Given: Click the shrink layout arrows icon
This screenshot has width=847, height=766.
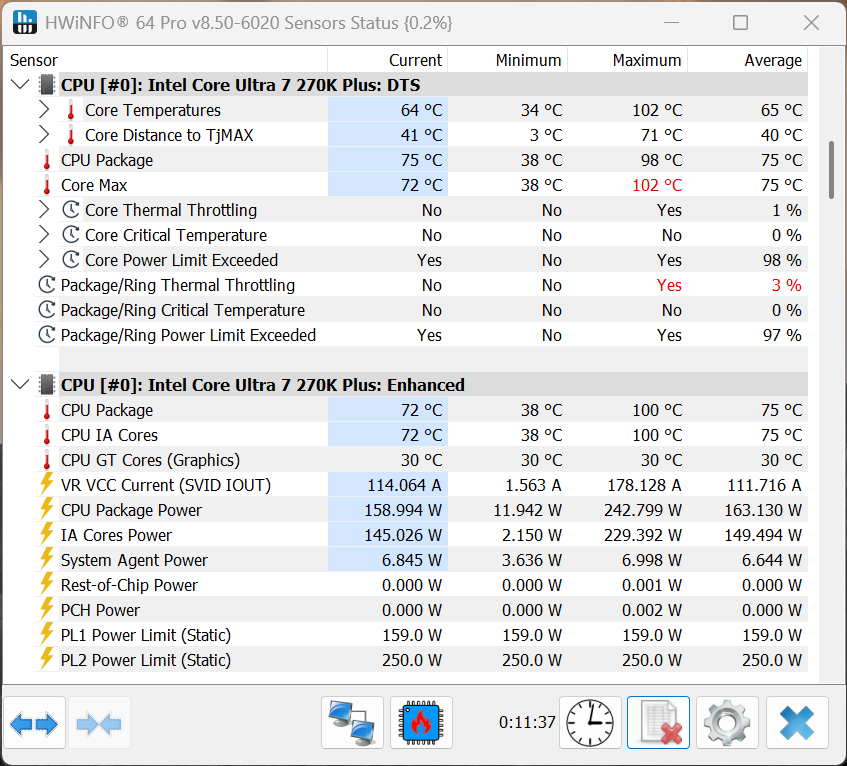Looking at the screenshot, I should click(99, 723).
